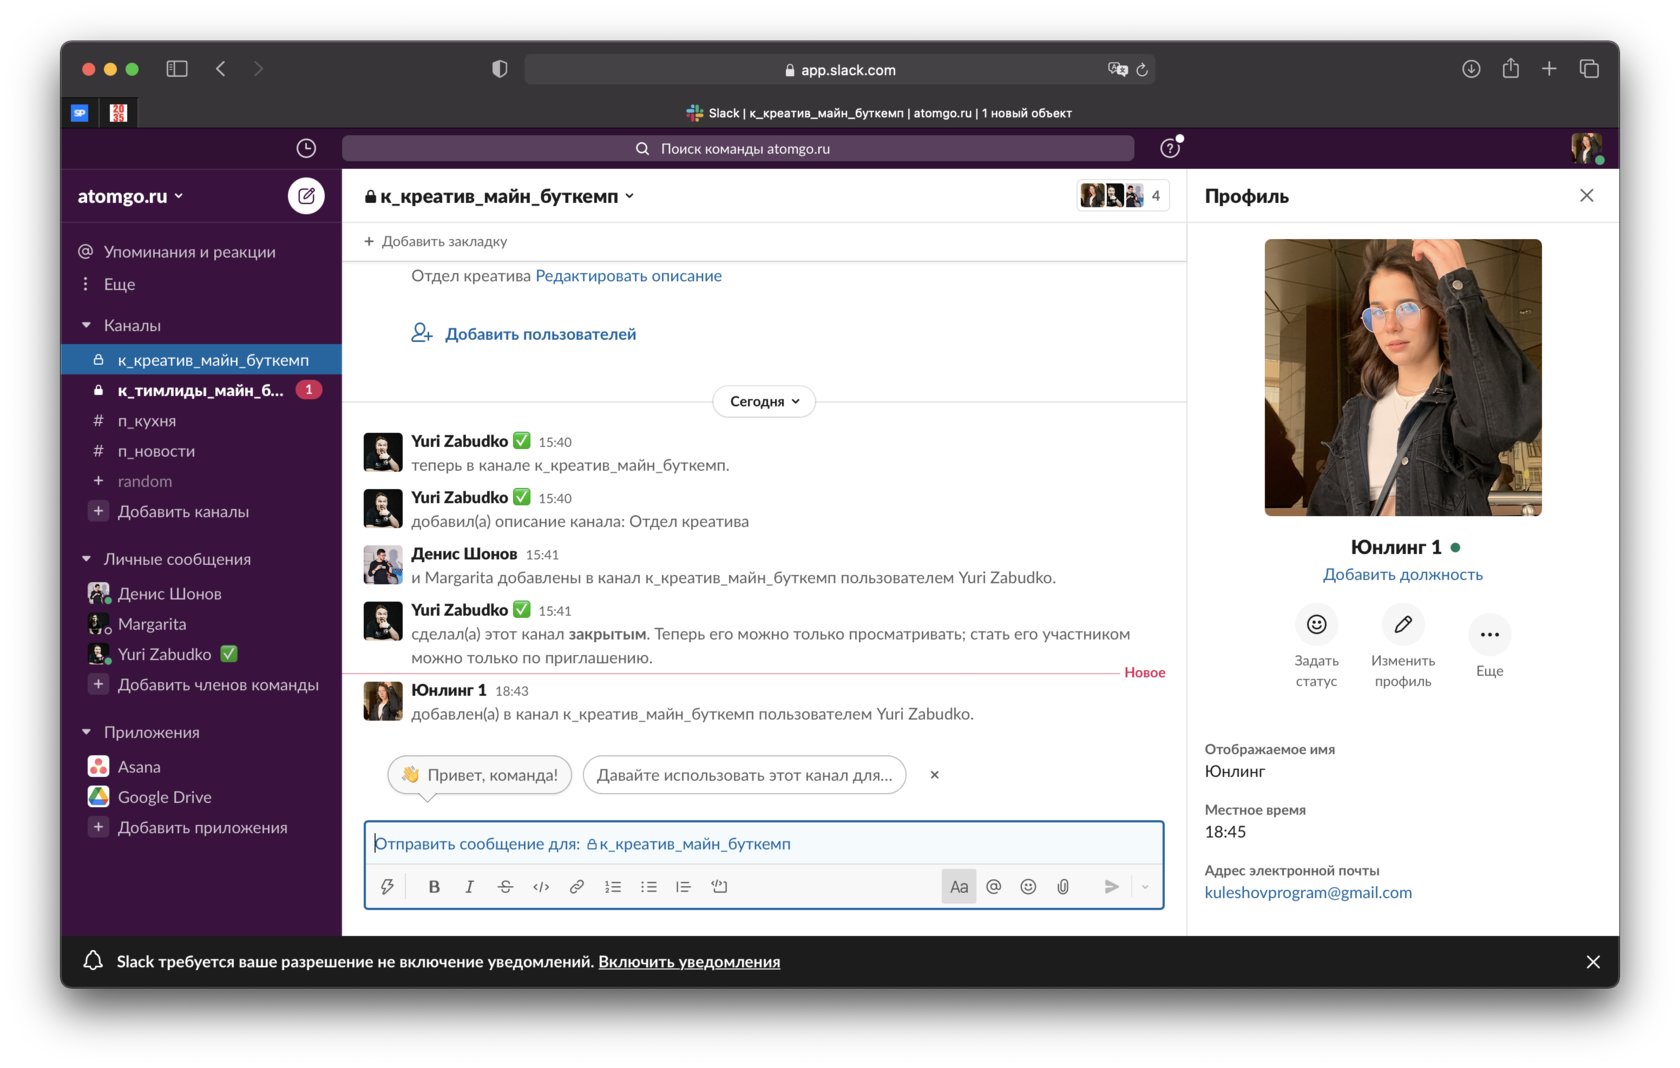Select channel к_тимлиды_майн_б...

click(x=201, y=390)
